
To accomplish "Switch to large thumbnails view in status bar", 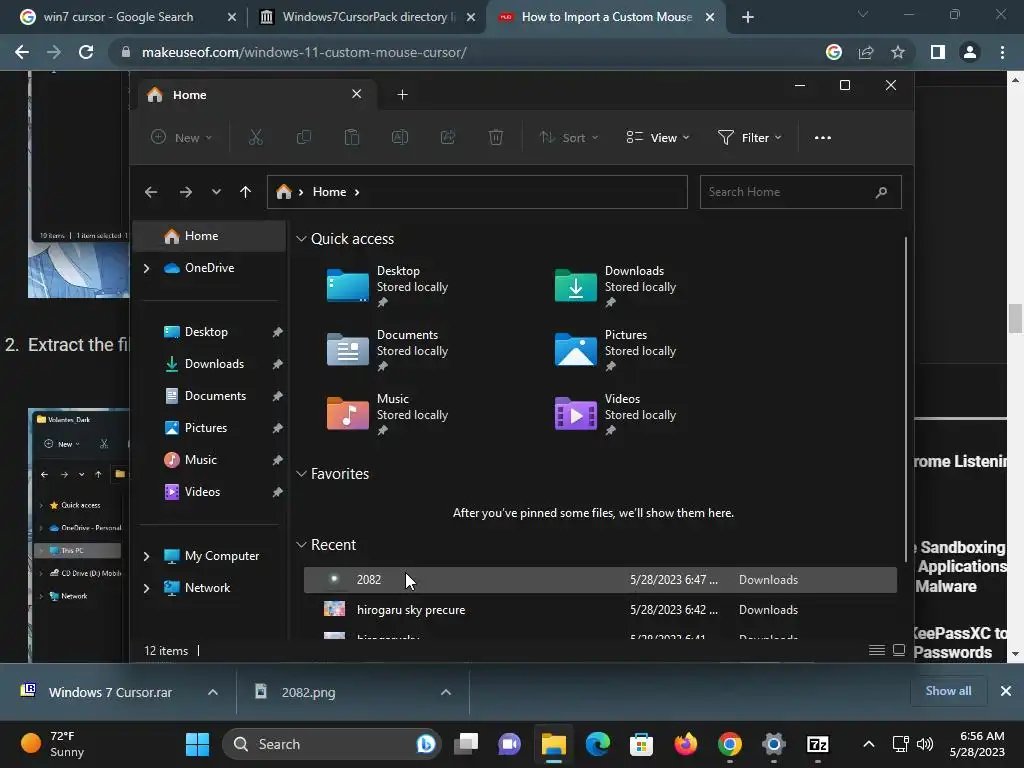I will coord(899,650).
